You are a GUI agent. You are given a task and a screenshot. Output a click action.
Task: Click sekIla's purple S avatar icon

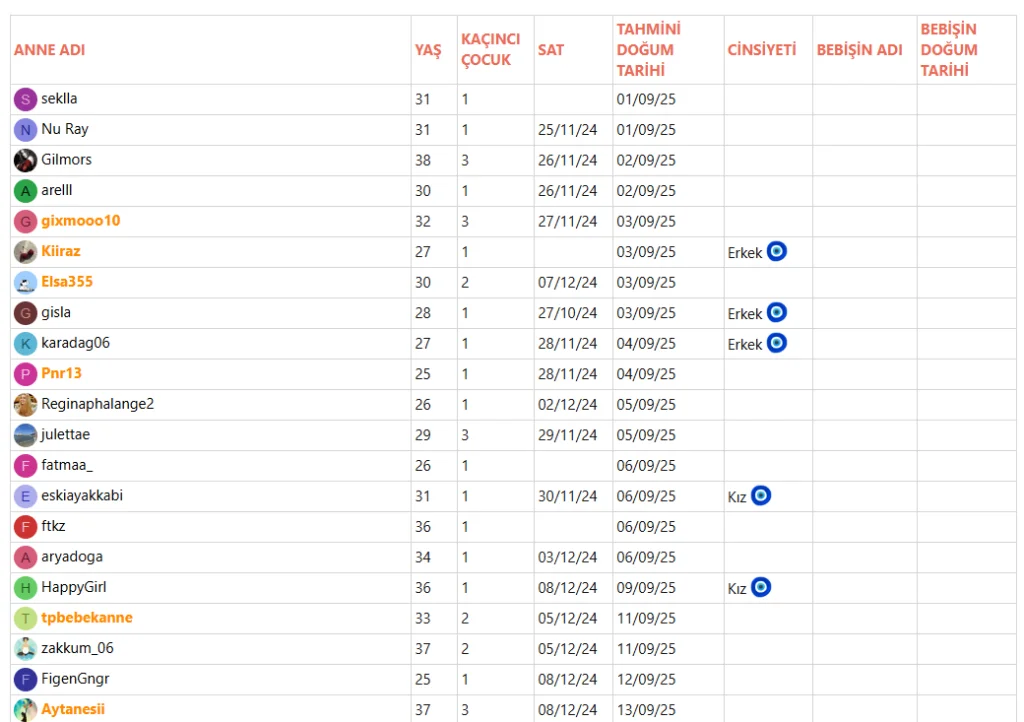26,99
